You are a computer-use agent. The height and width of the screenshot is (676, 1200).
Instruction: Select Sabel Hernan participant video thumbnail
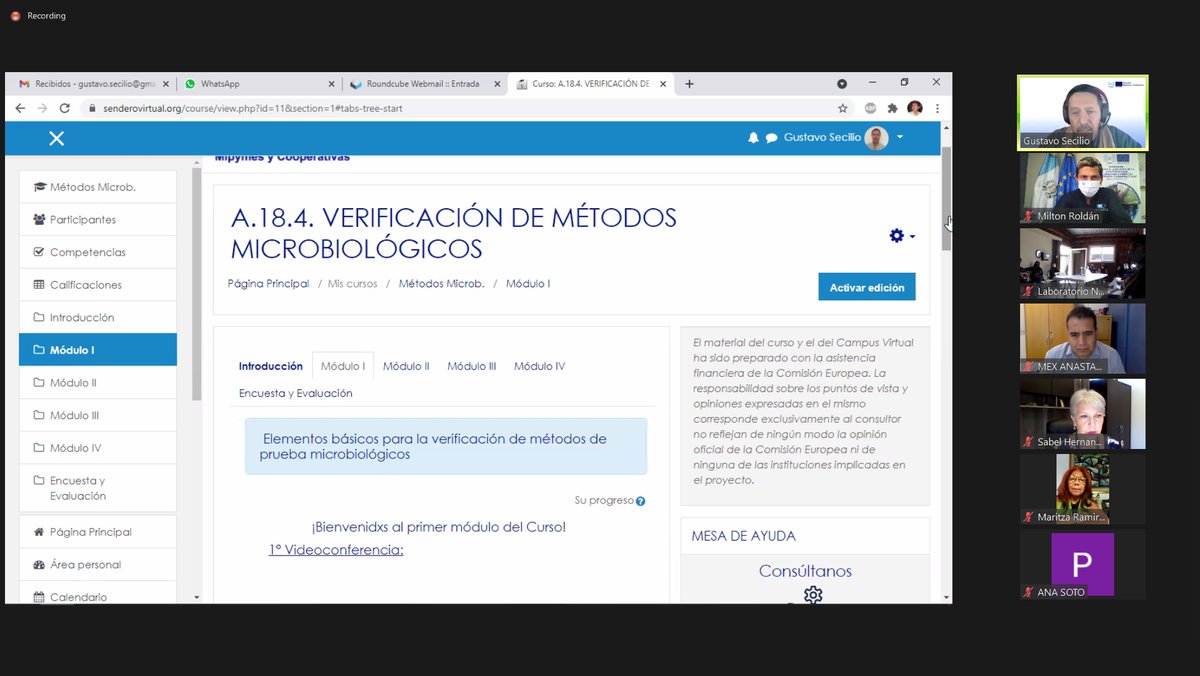point(1082,414)
